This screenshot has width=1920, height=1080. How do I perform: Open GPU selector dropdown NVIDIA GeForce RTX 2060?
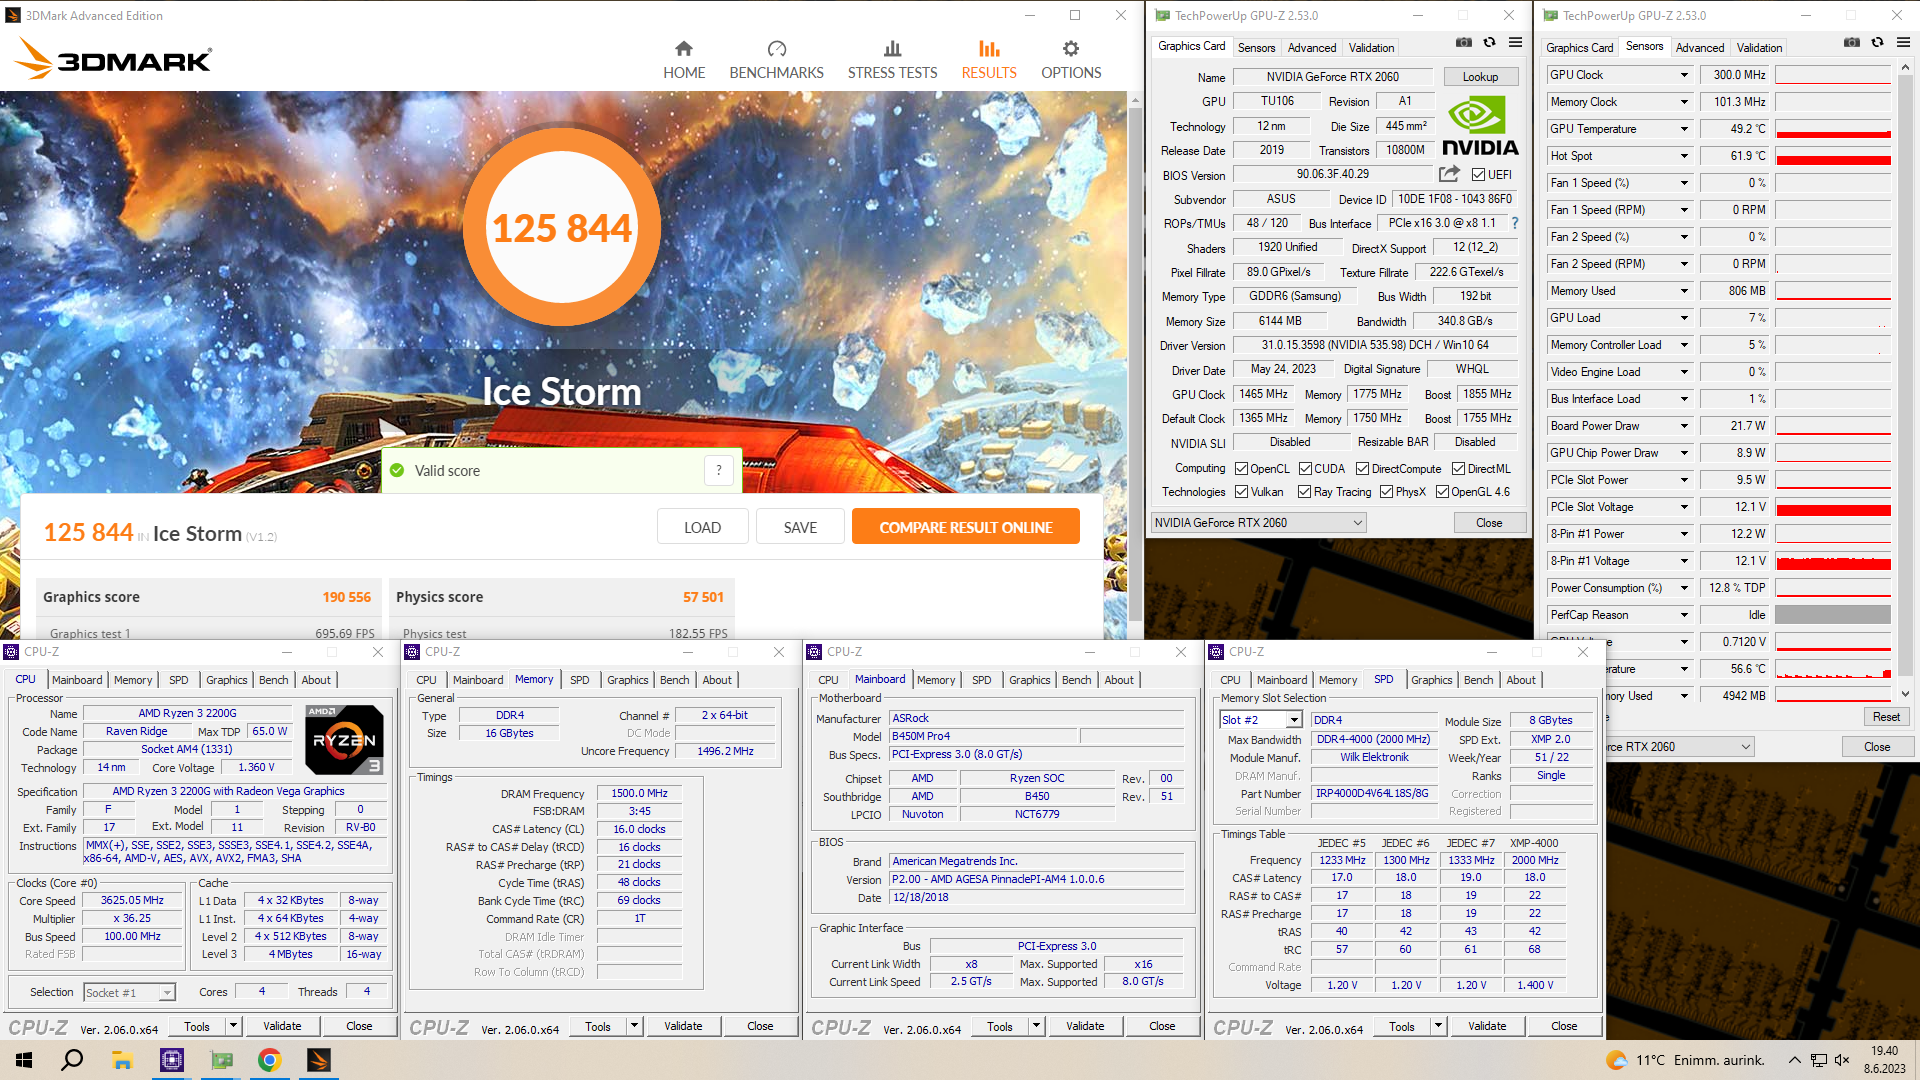coord(1258,523)
